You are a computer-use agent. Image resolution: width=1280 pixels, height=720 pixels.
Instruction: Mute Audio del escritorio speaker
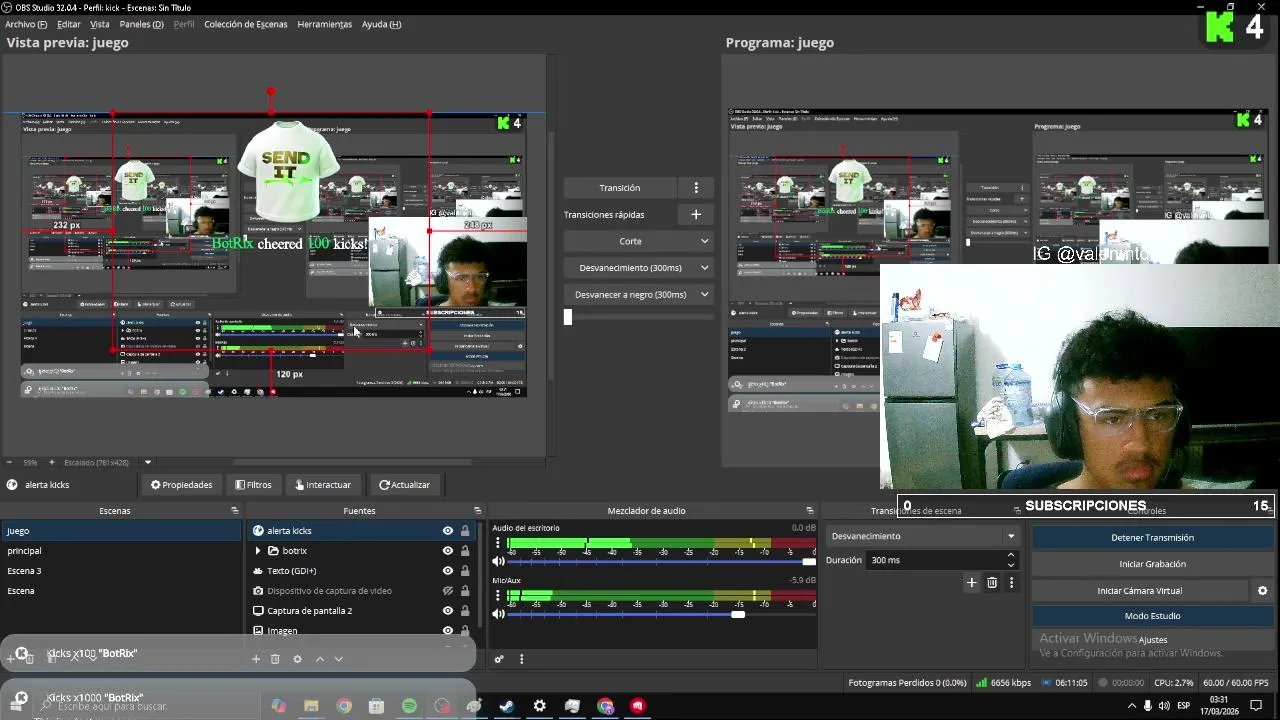click(498, 562)
